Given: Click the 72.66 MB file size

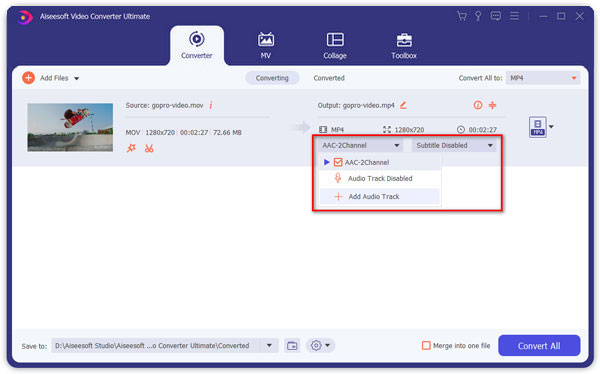Looking at the screenshot, I should (x=227, y=132).
